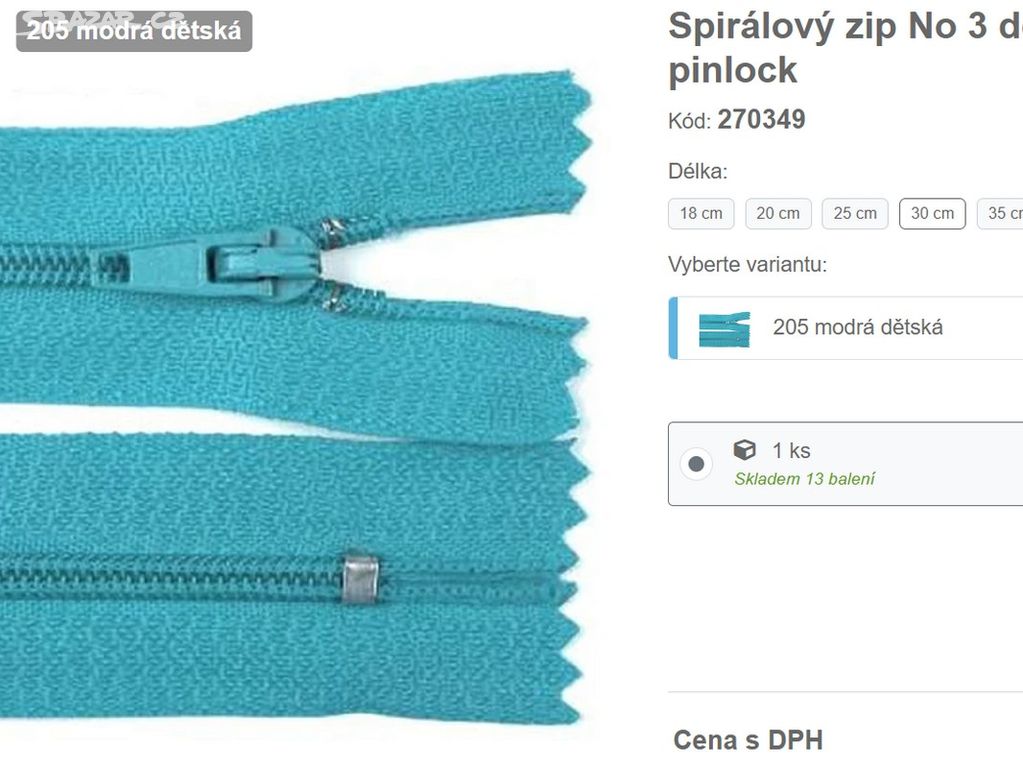Click the metal bottom stop on the zipper image
The image size is (1023, 768).
361,579
